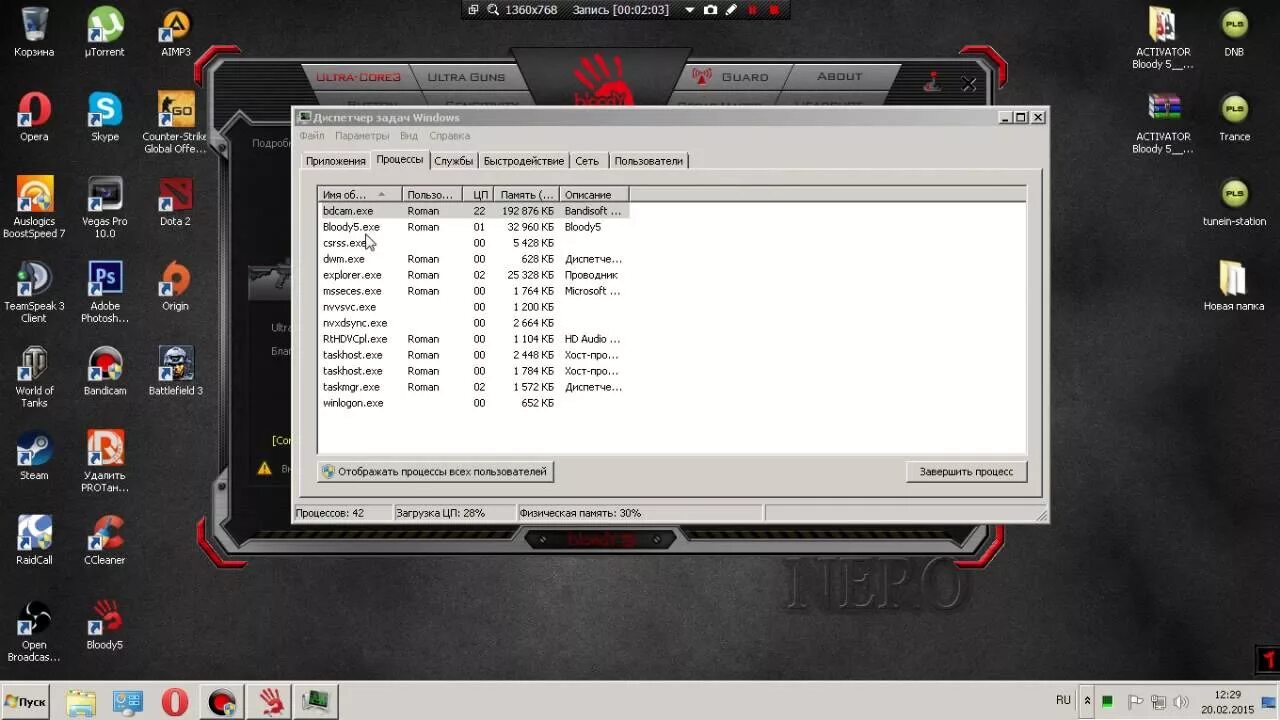Select the msseces.exe process row
This screenshot has width=1280, height=720.
point(473,291)
